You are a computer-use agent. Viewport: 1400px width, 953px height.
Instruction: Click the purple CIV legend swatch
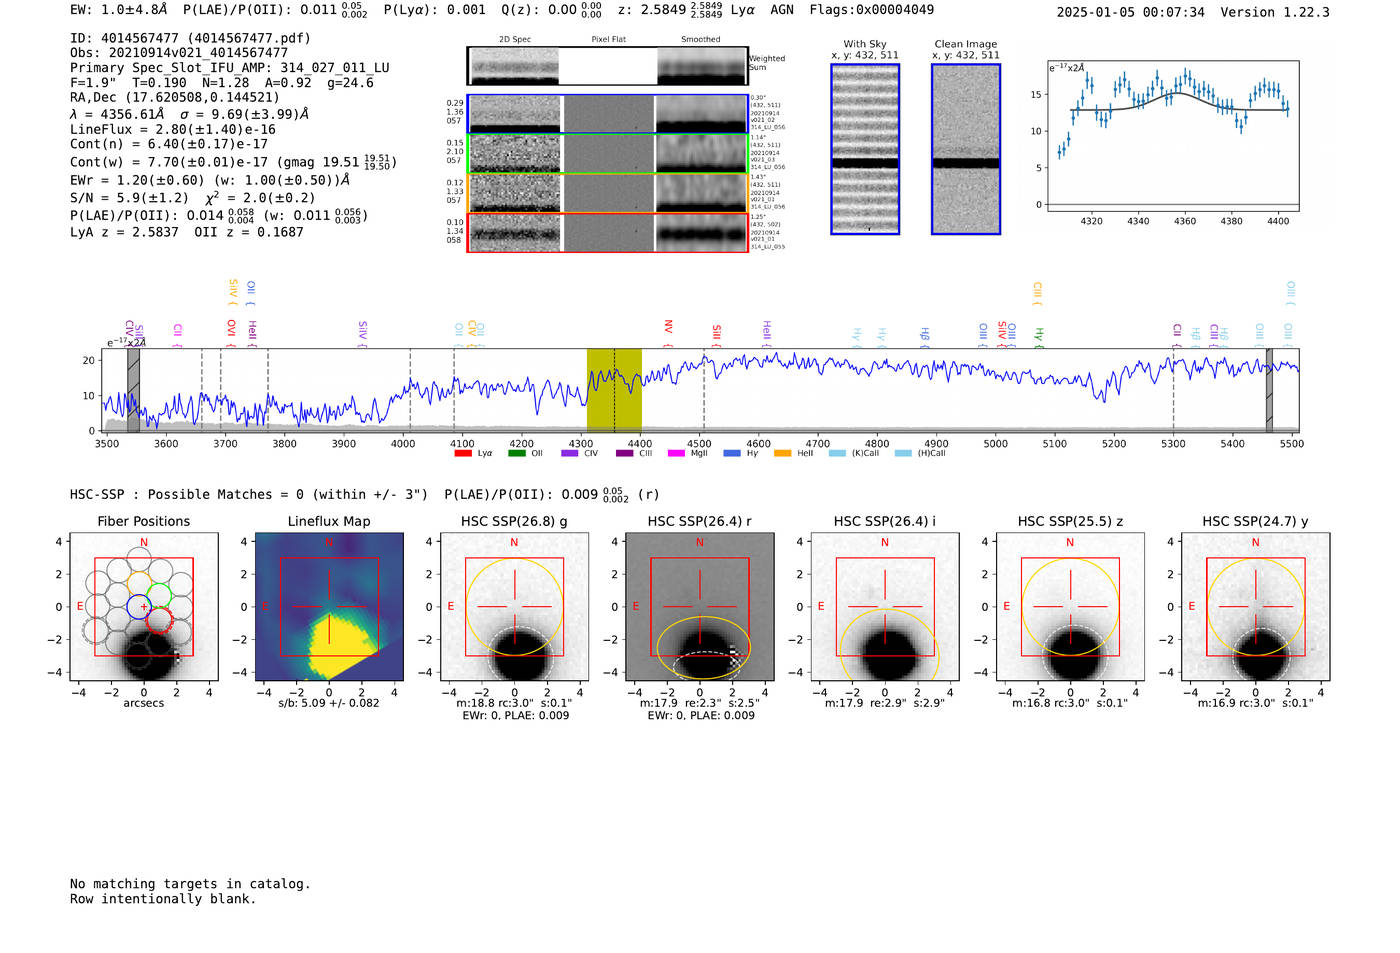coord(570,453)
